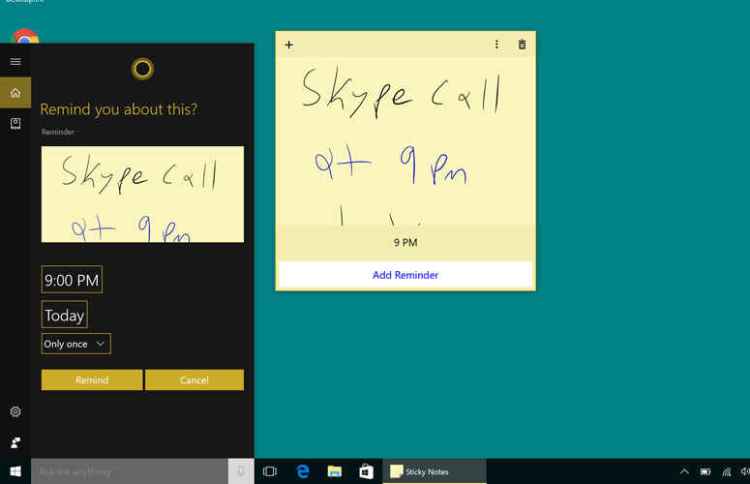Confirm with the Remind button
The width and height of the screenshot is (750, 484).
[x=92, y=380]
